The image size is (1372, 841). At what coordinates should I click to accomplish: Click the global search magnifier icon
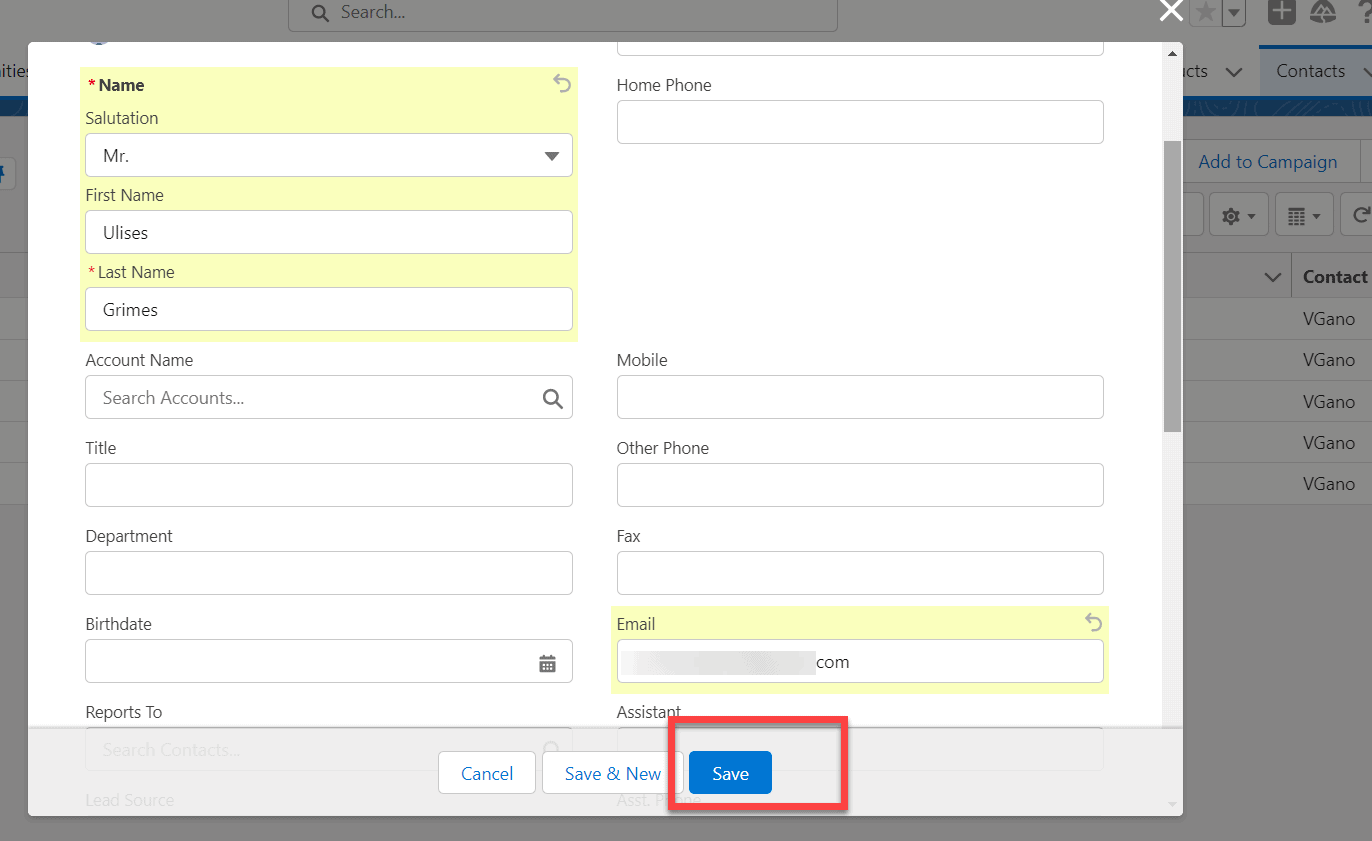(x=319, y=14)
